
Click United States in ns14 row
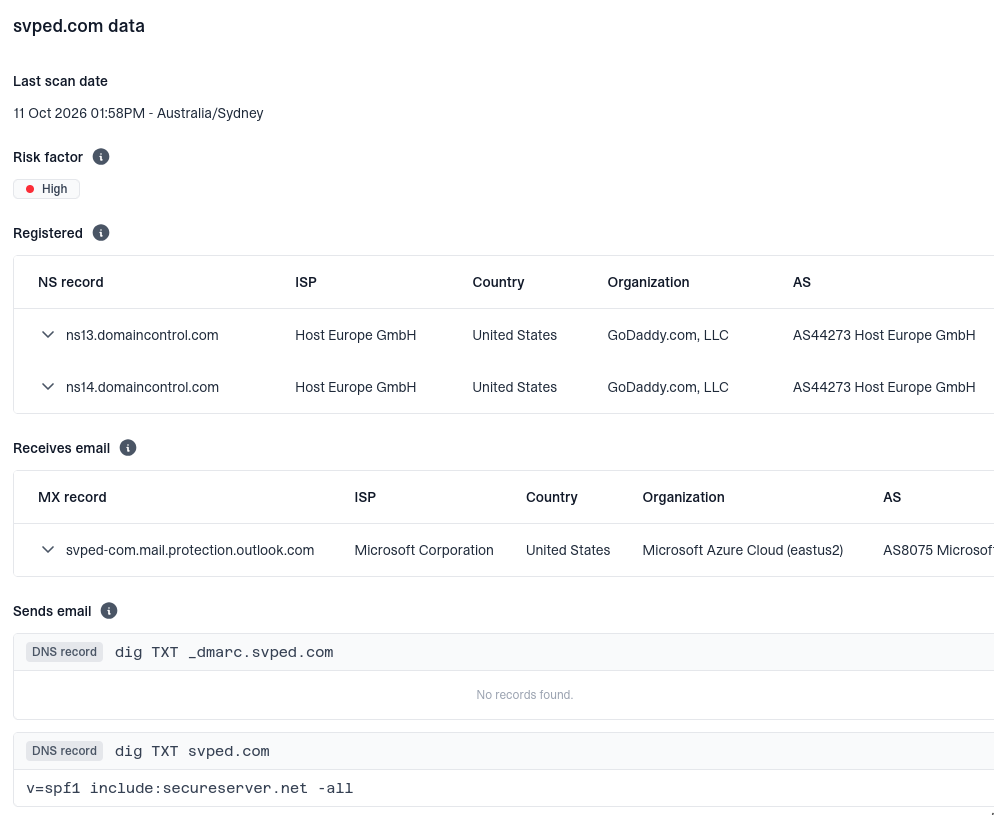click(x=515, y=387)
